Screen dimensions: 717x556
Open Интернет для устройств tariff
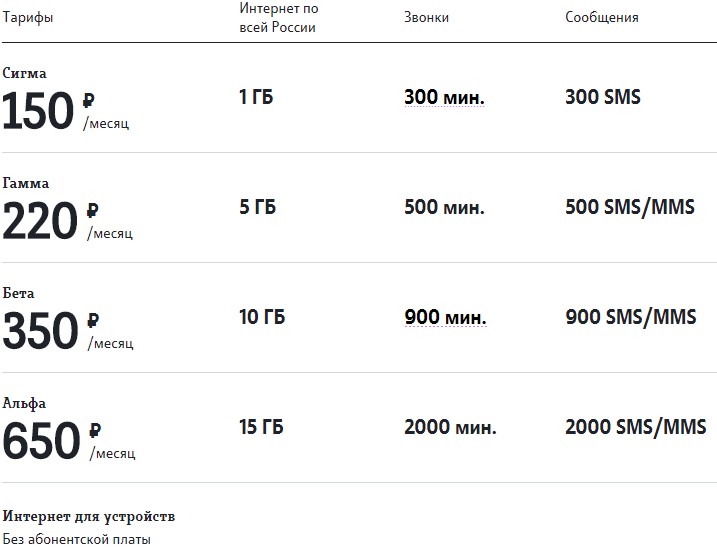click(x=89, y=516)
